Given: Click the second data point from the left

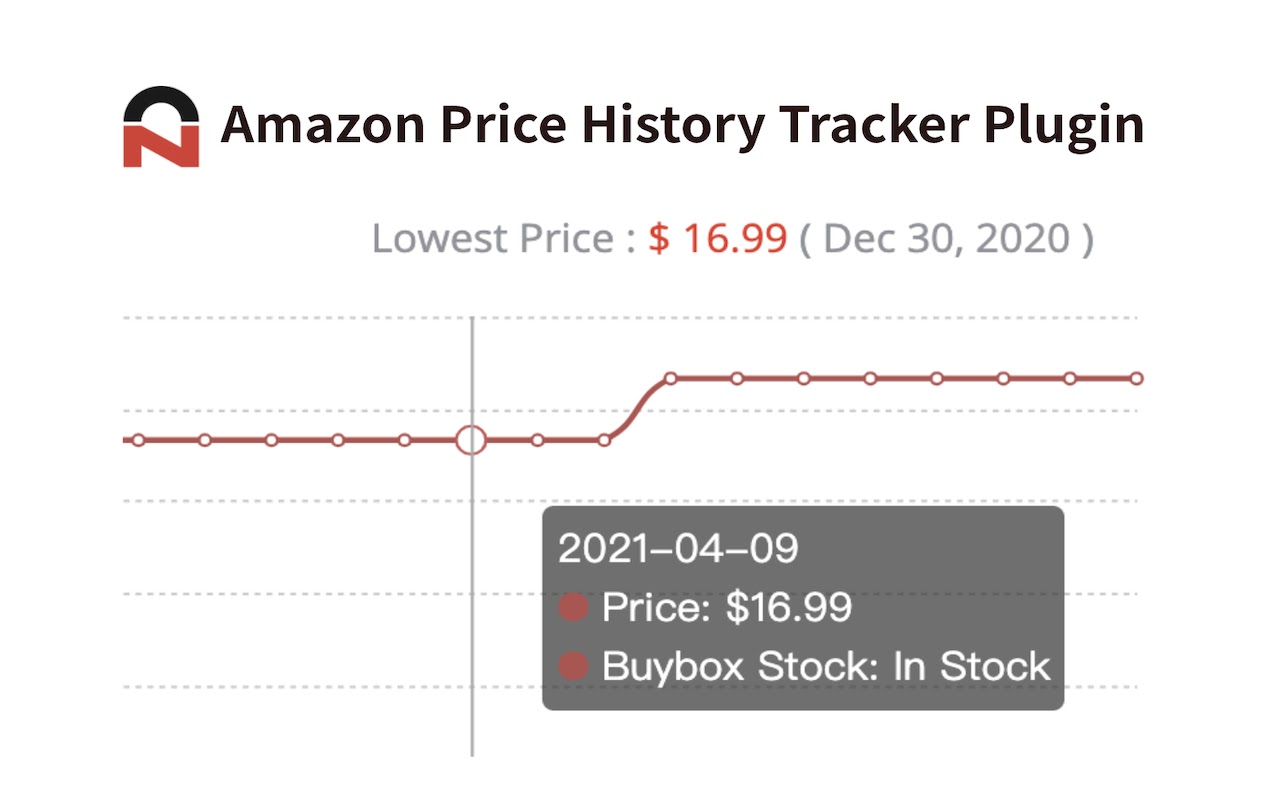Looking at the screenshot, I should (x=205, y=440).
